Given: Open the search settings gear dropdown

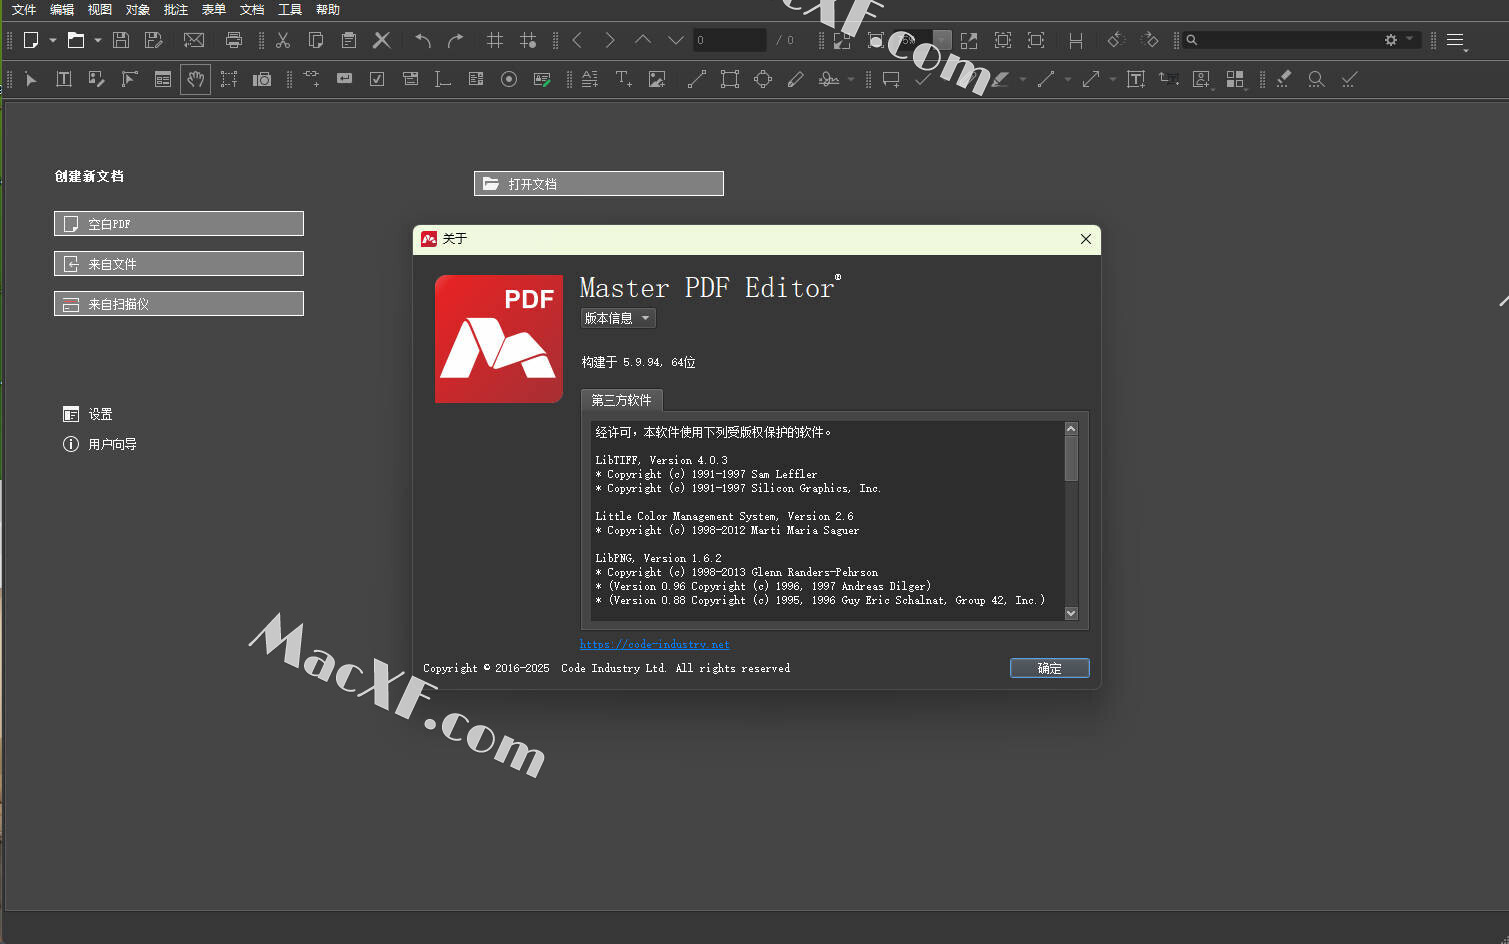Looking at the screenshot, I should point(1399,40).
